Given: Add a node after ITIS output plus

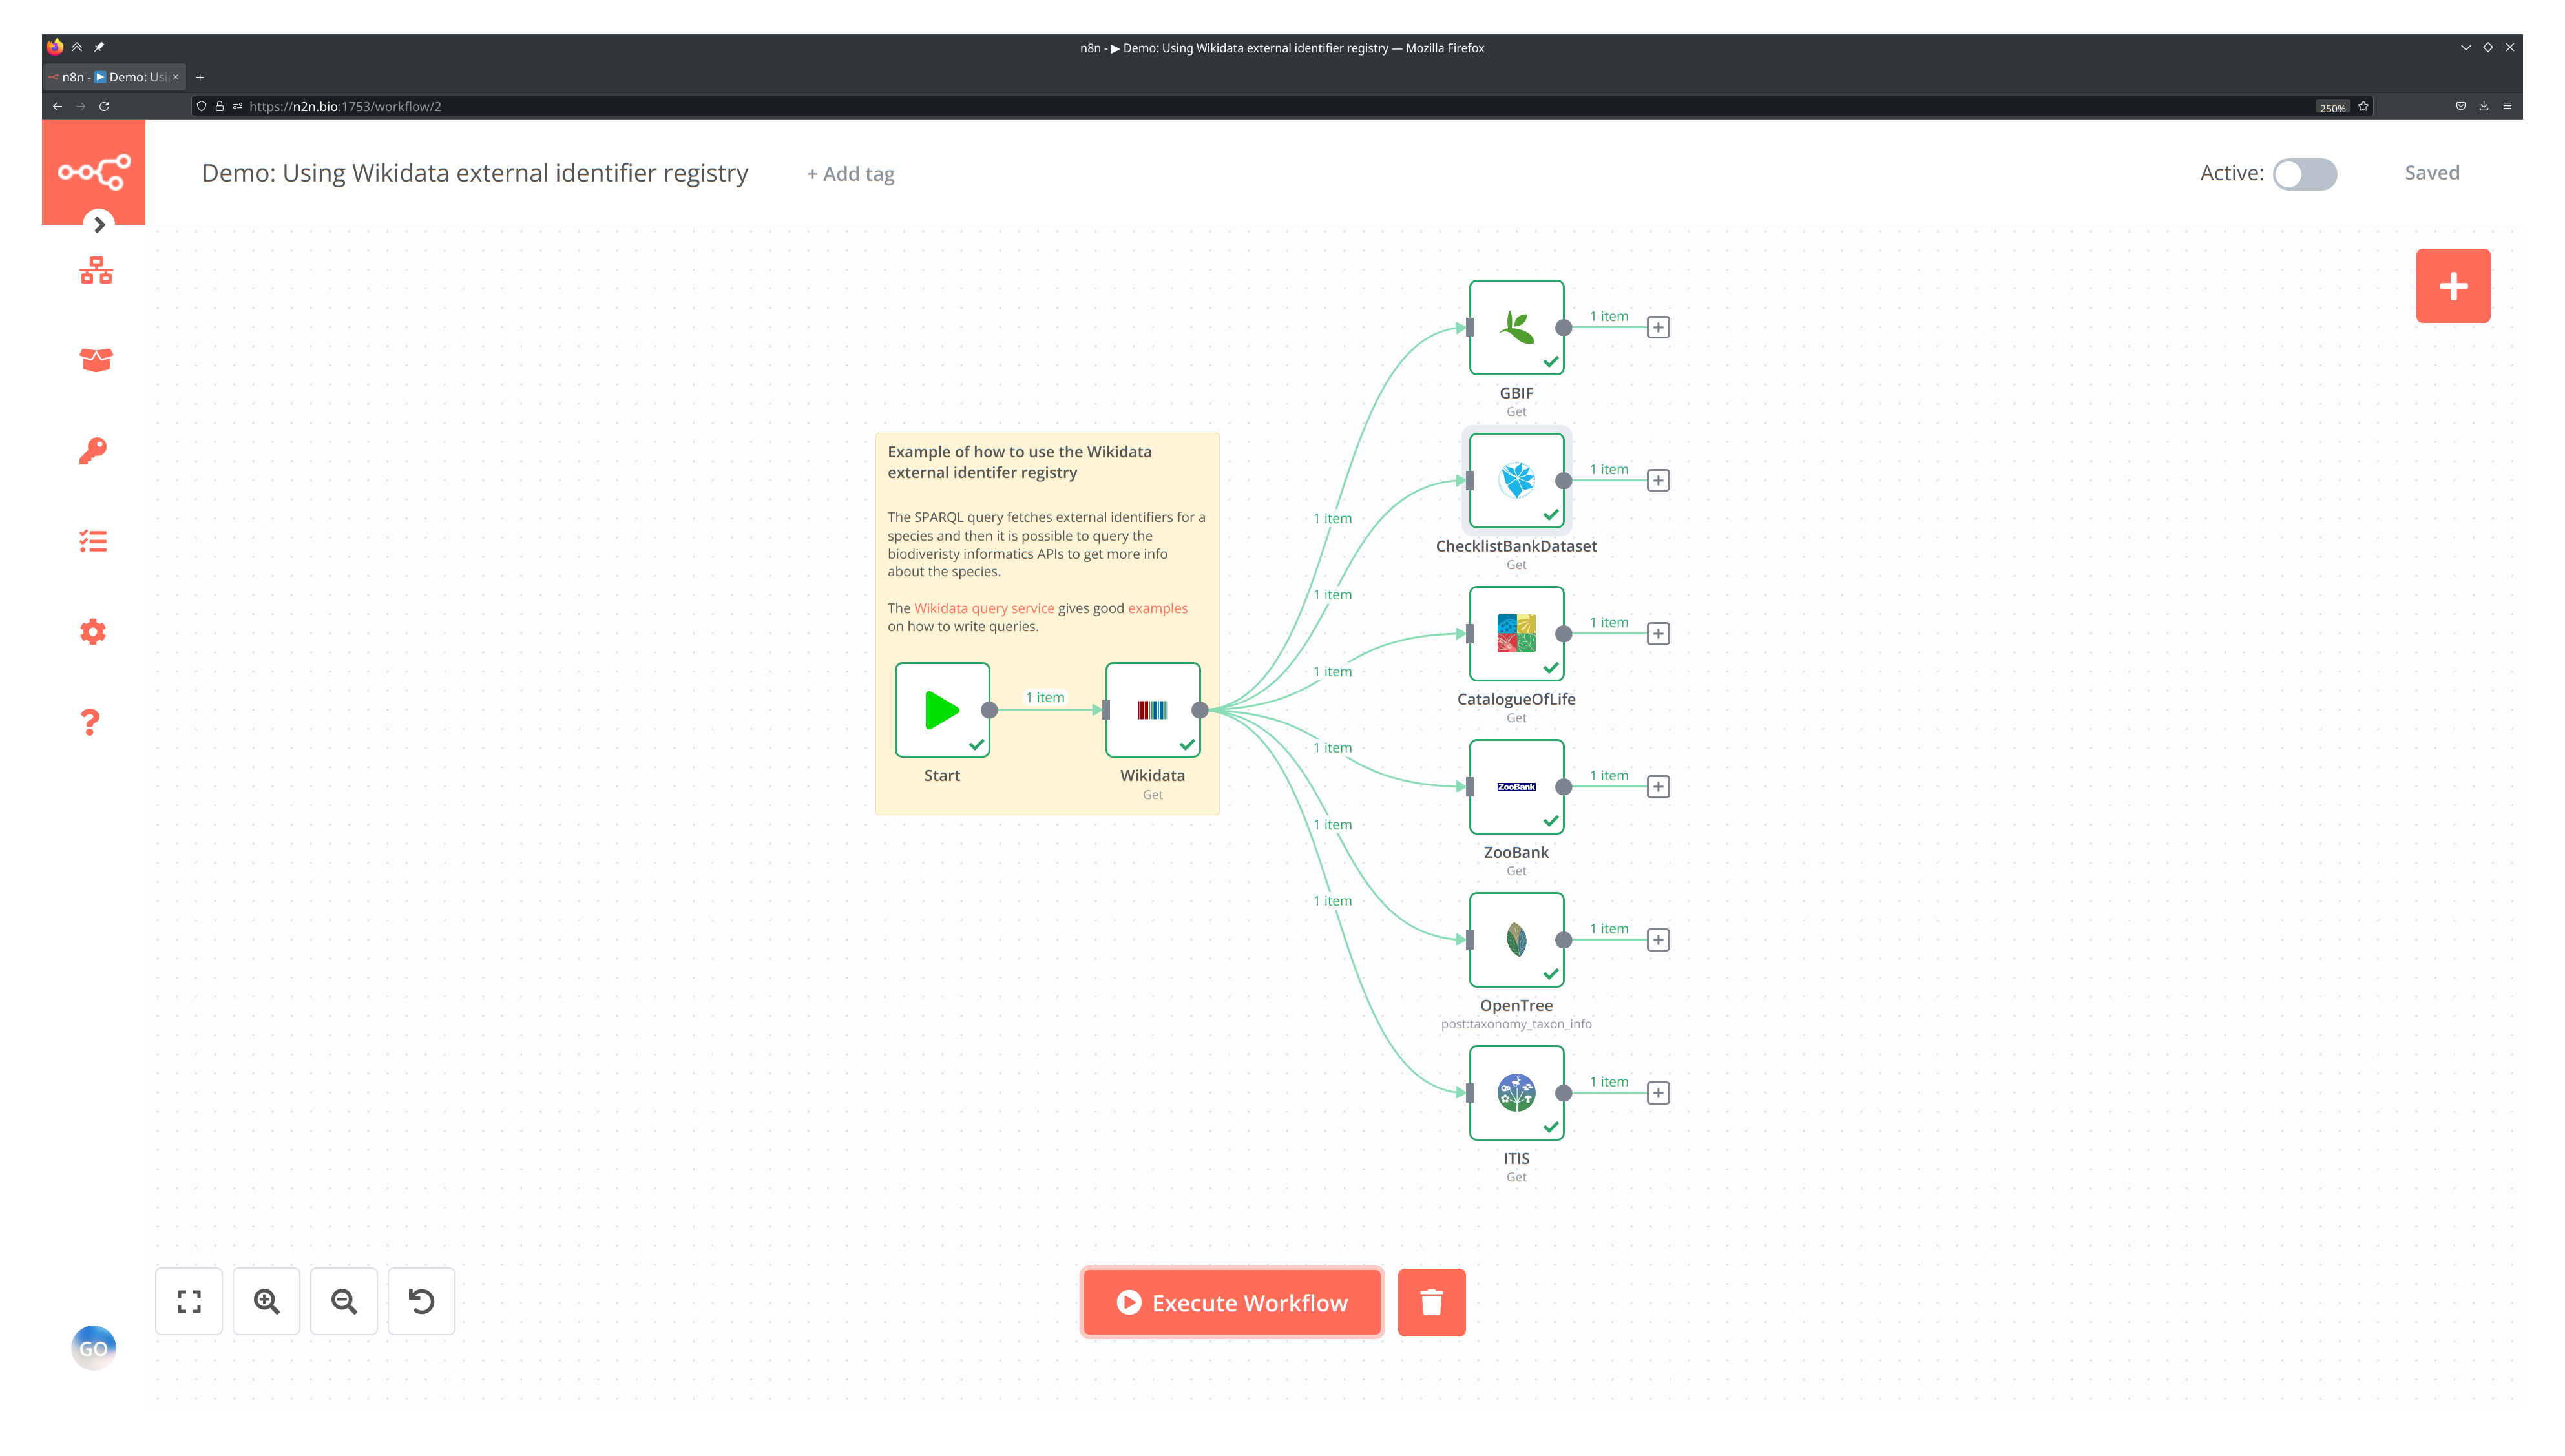Looking at the screenshot, I should point(1658,1093).
